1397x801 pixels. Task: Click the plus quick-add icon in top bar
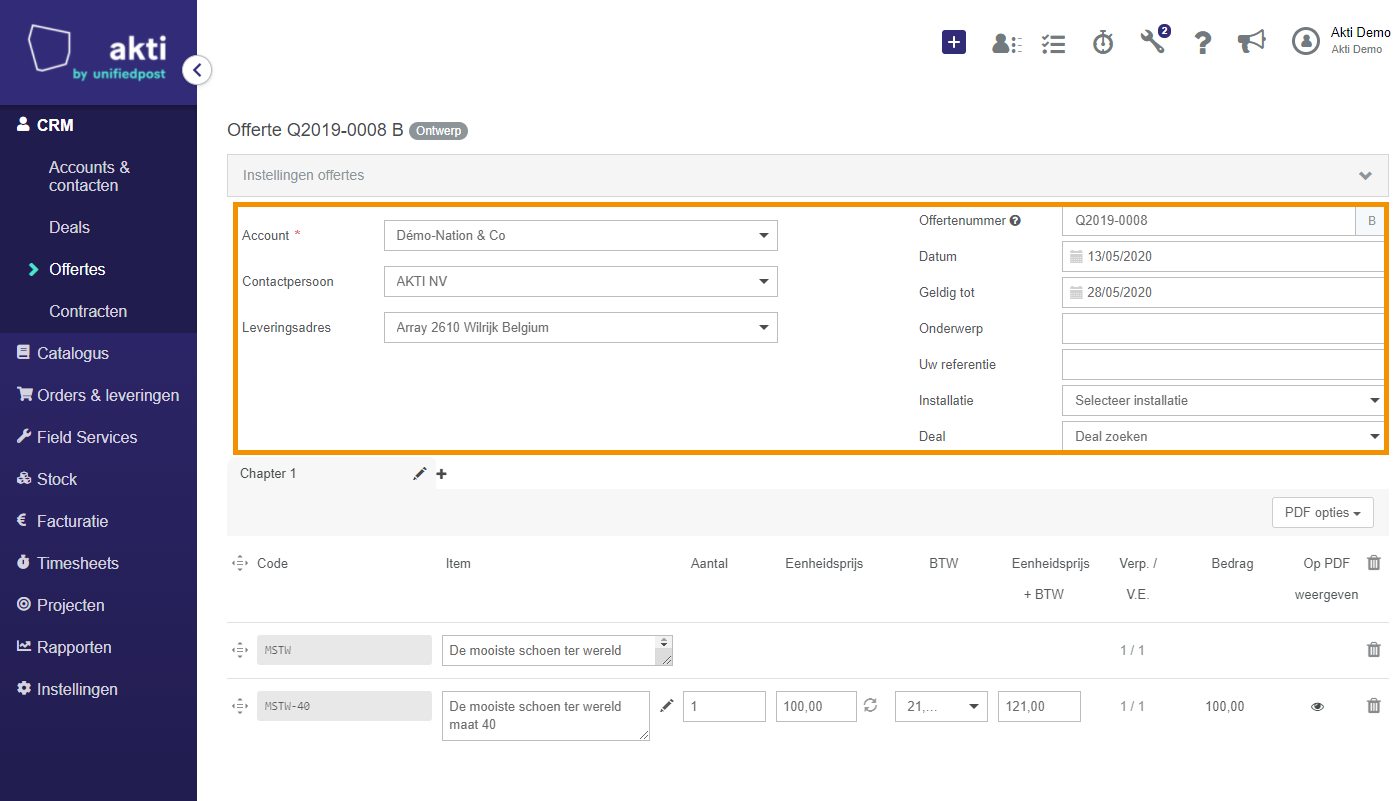[954, 42]
